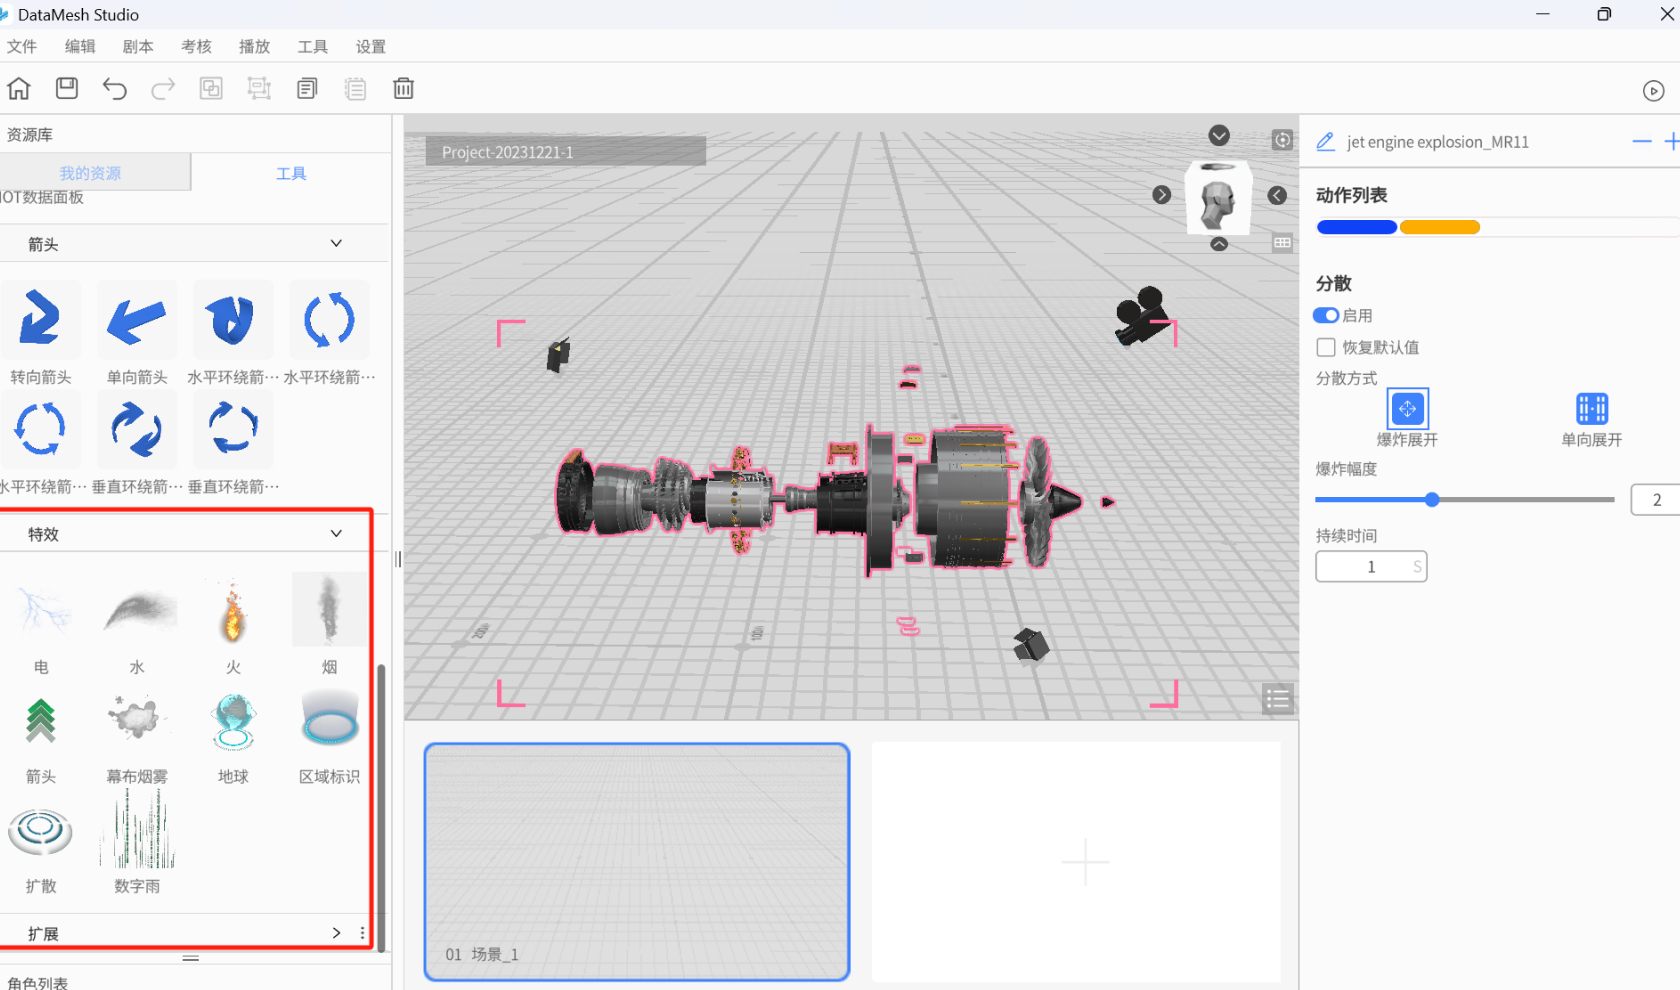Collapse the 特效 section
Image resolution: width=1680 pixels, height=990 pixels.
point(336,533)
